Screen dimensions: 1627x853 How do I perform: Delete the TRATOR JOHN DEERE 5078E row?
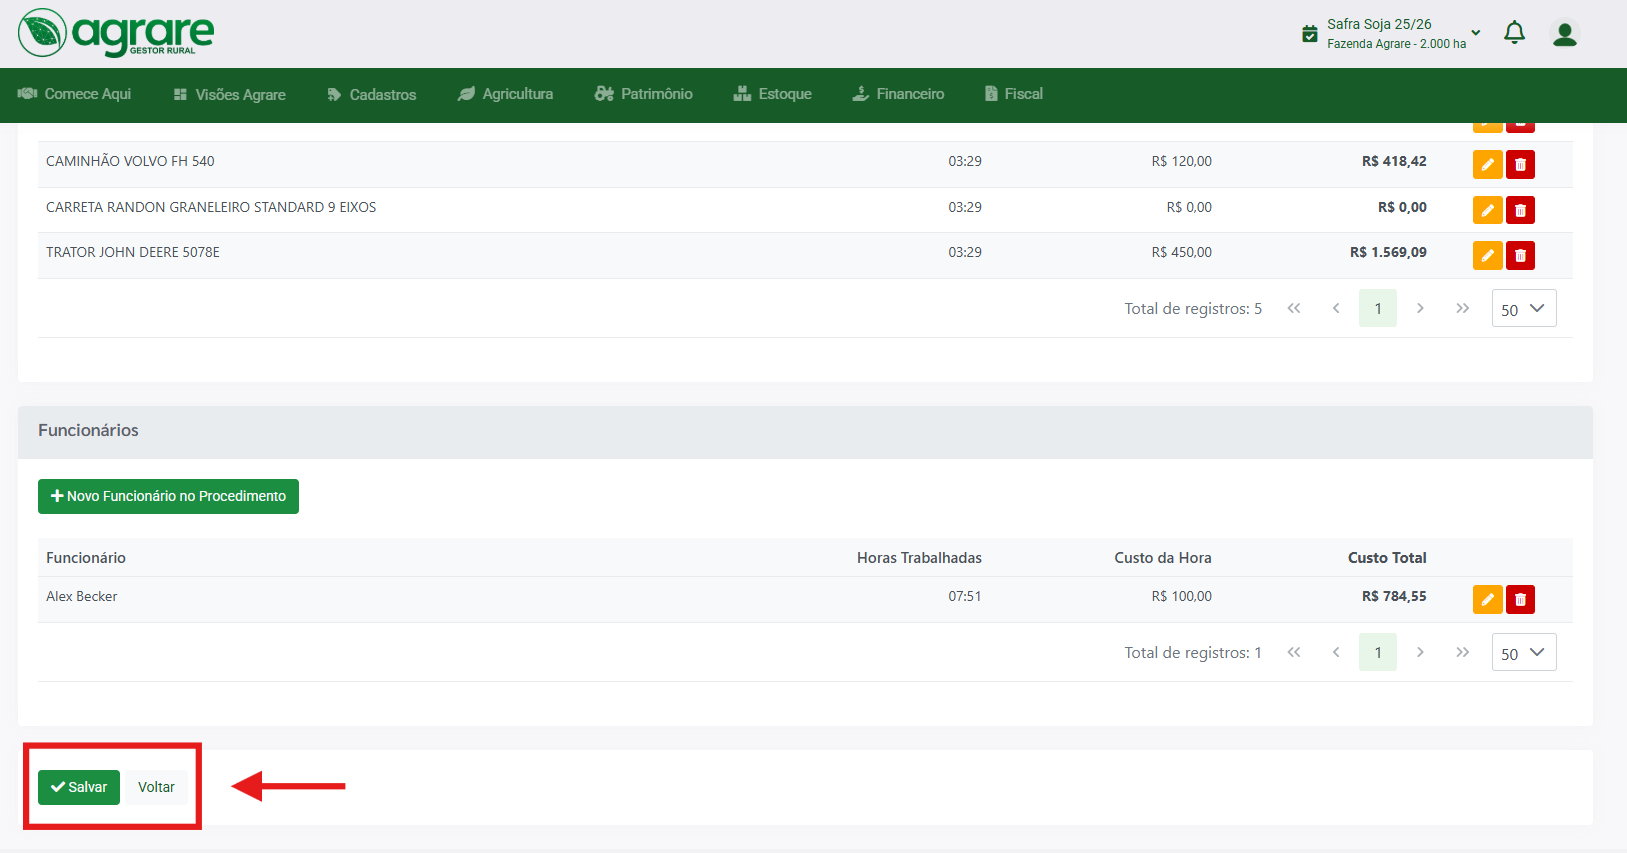click(1520, 255)
